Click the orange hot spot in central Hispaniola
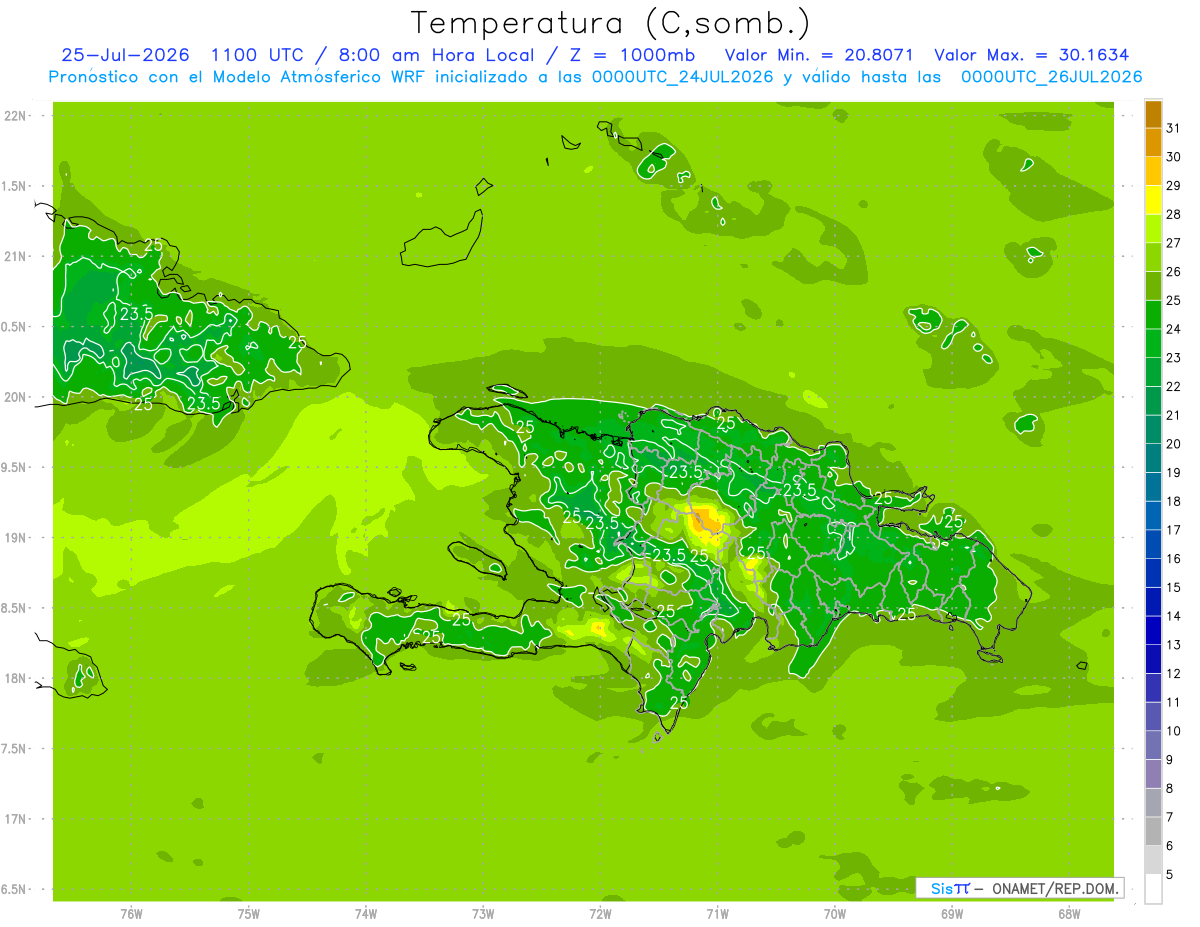1200x927 pixels. click(x=705, y=520)
